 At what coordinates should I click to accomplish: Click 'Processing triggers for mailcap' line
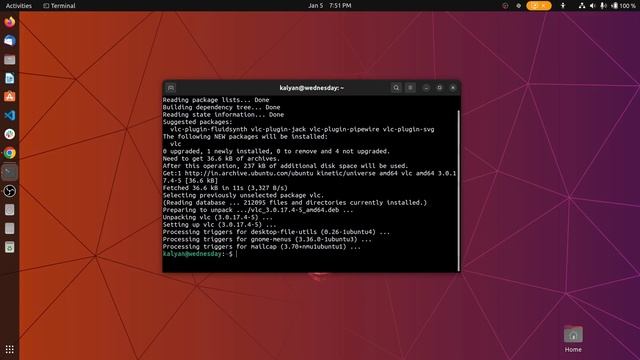tap(262, 247)
